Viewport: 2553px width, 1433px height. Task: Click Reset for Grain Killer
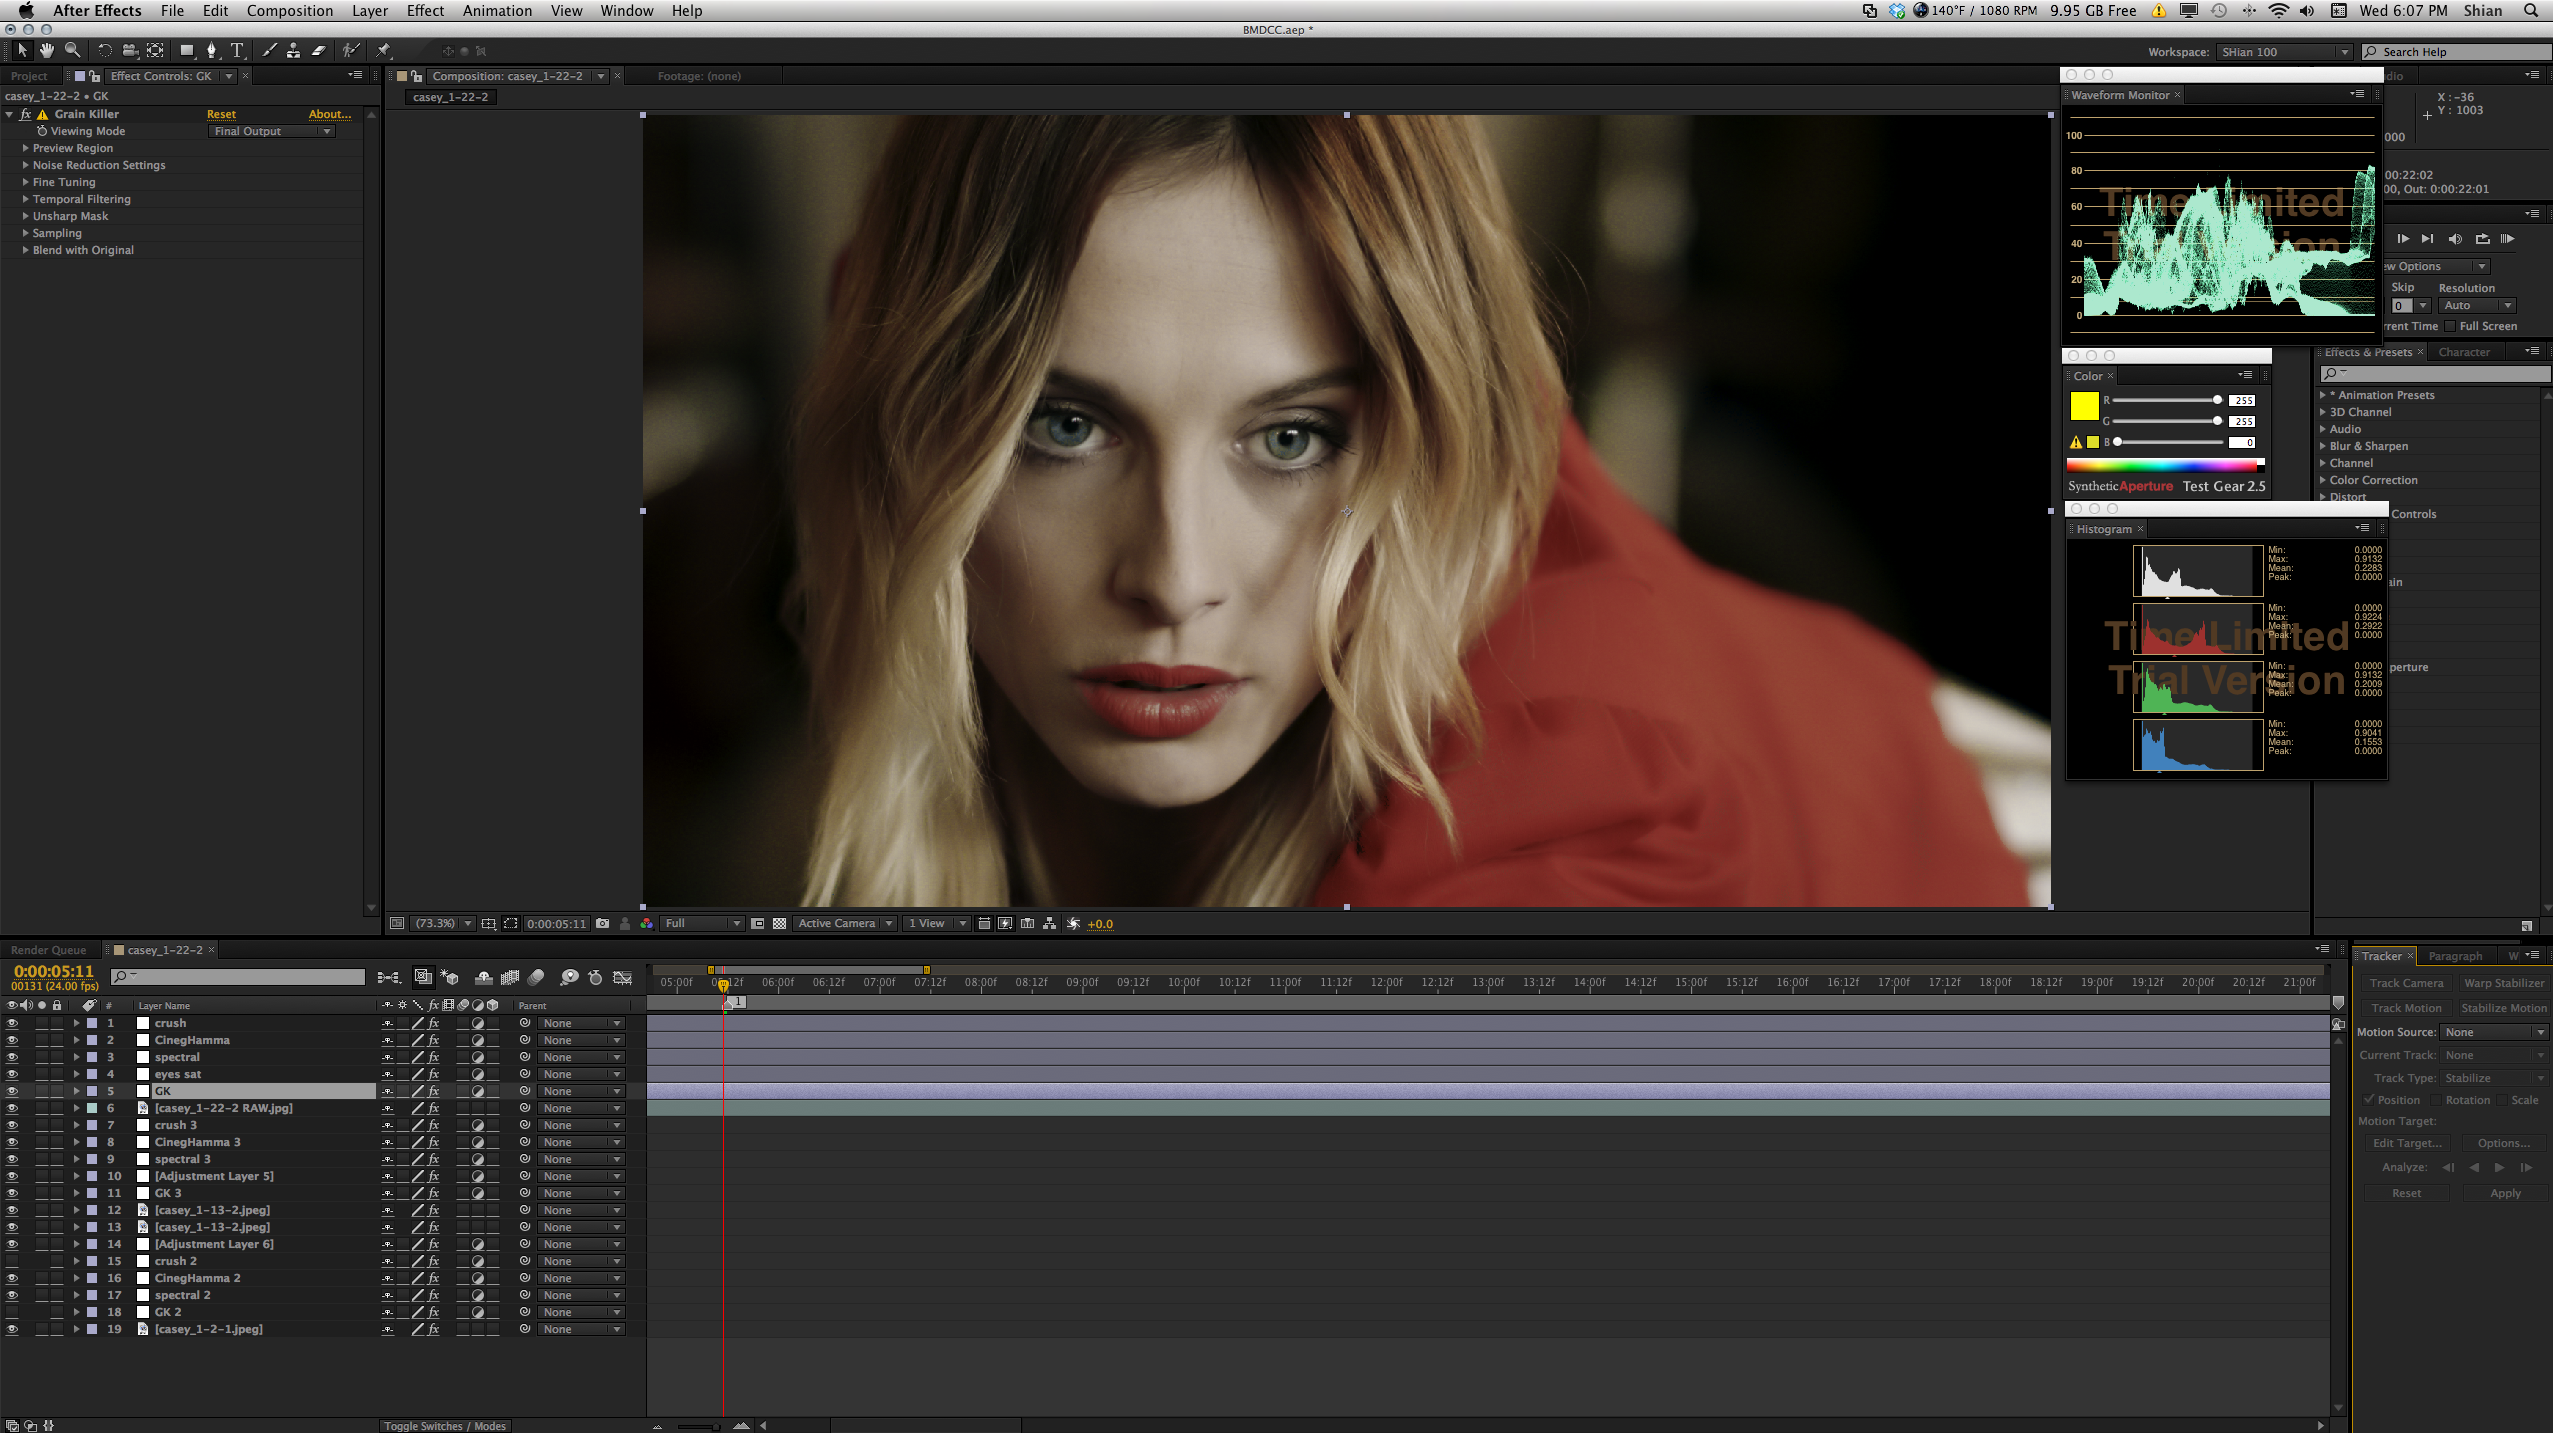221,114
